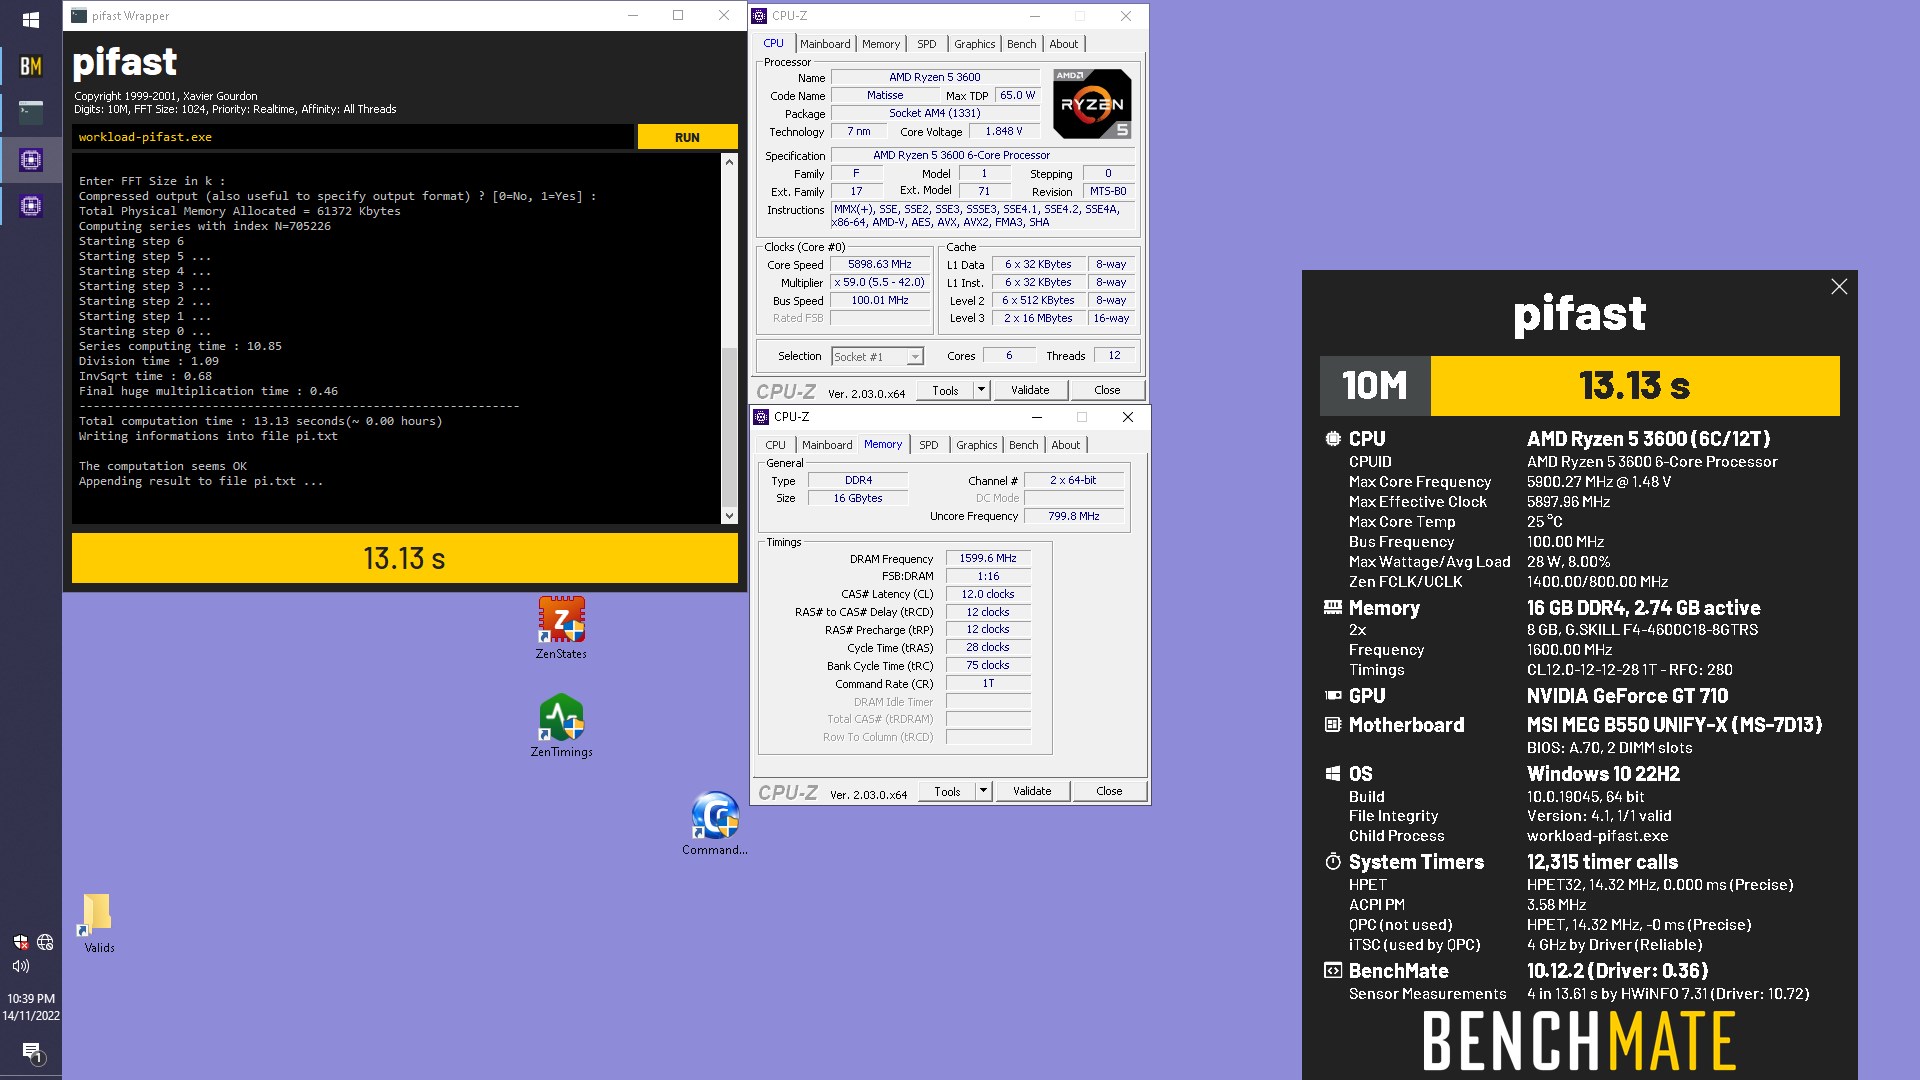Click the DRAM Frequency value 1599.6 MHz
Screen dimensions: 1920x1080
click(x=987, y=559)
